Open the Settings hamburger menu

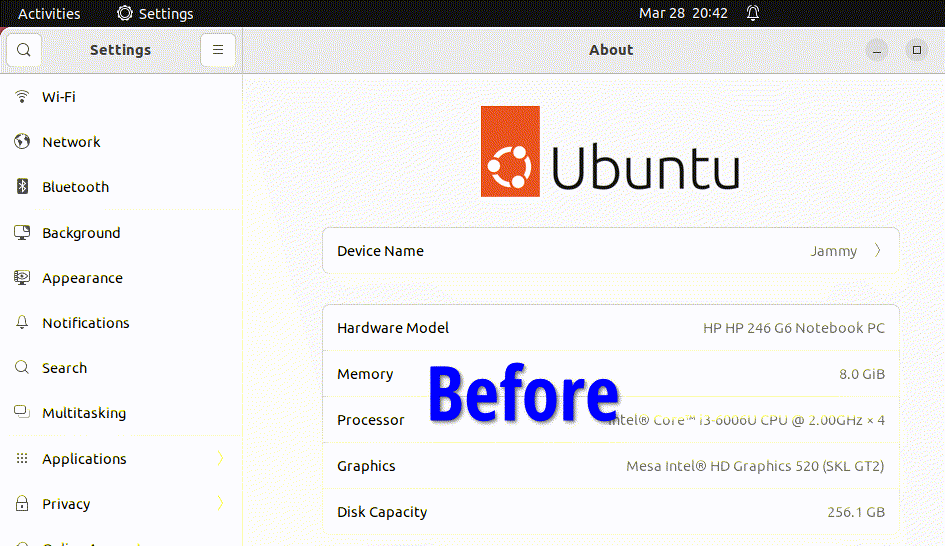point(218,50)
